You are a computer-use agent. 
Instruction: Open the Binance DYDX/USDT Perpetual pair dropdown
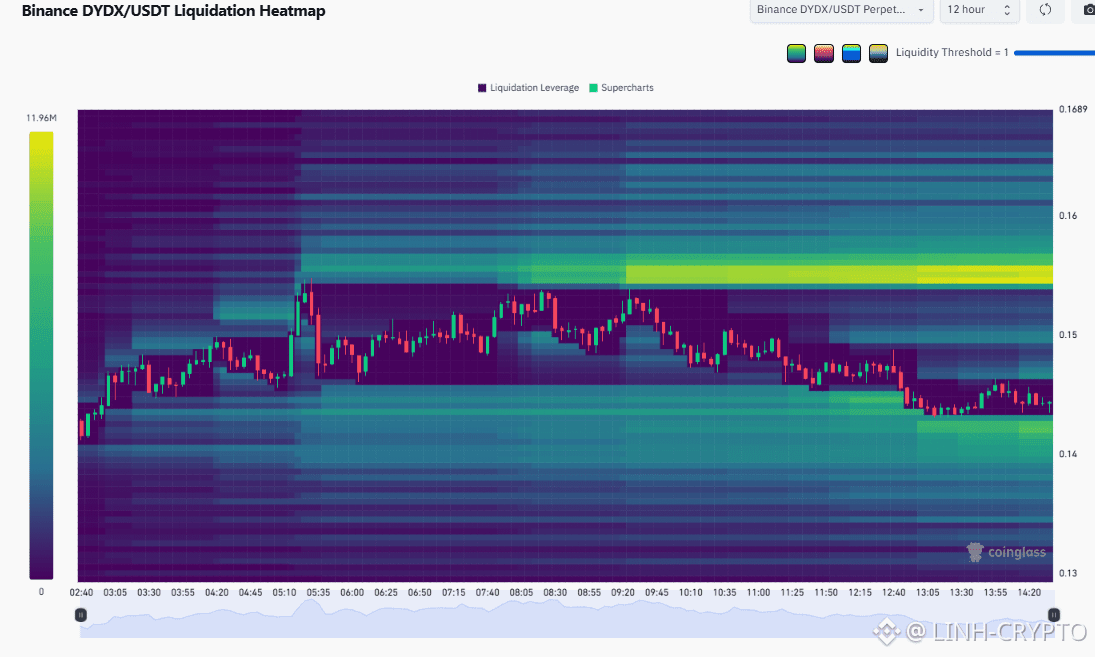842,10
